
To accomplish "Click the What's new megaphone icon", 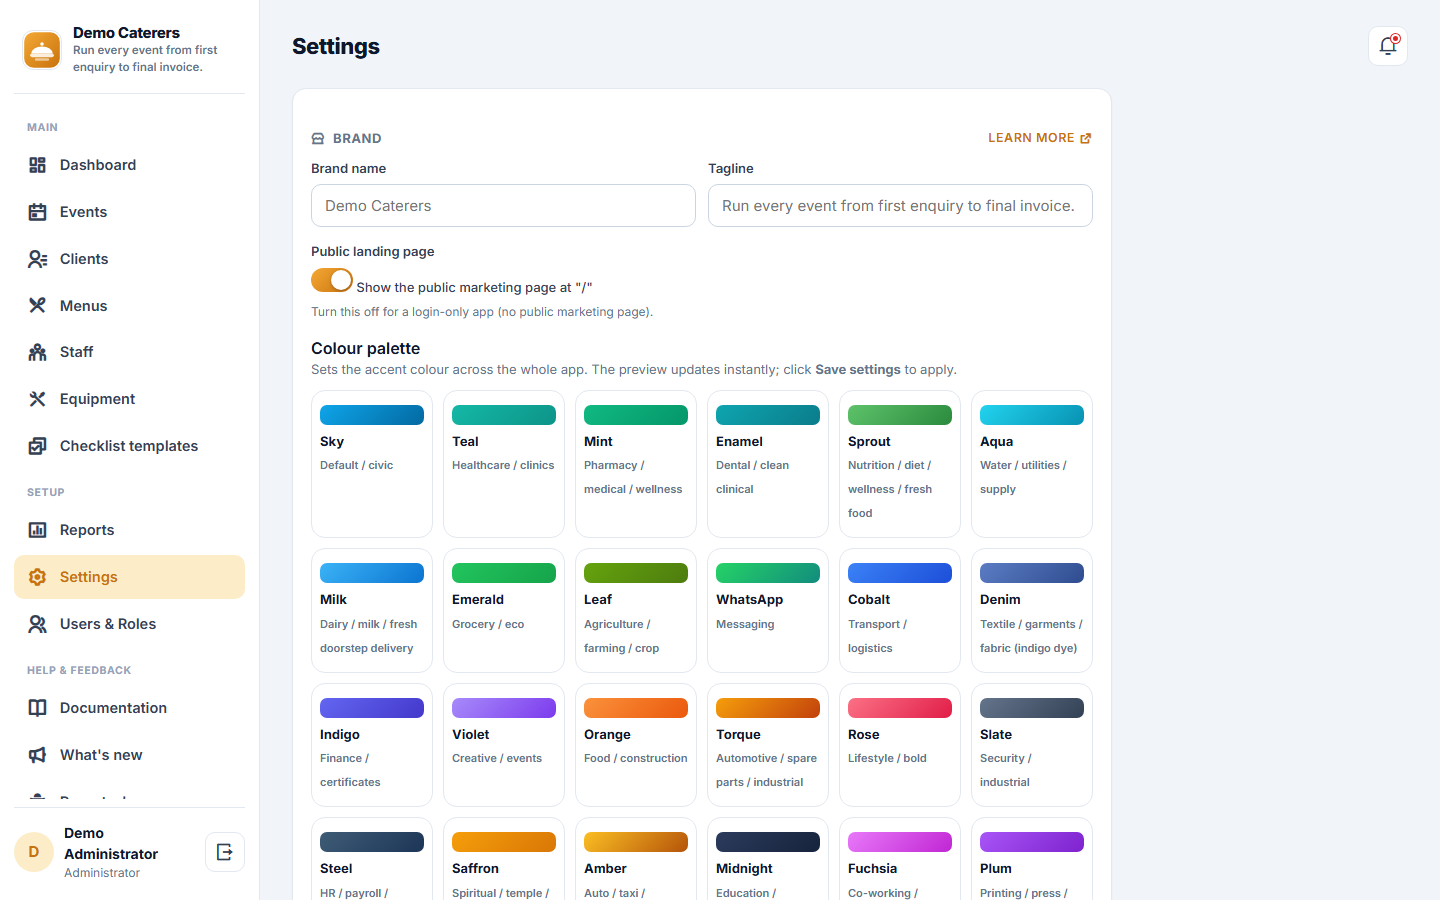I will (37, 755).
